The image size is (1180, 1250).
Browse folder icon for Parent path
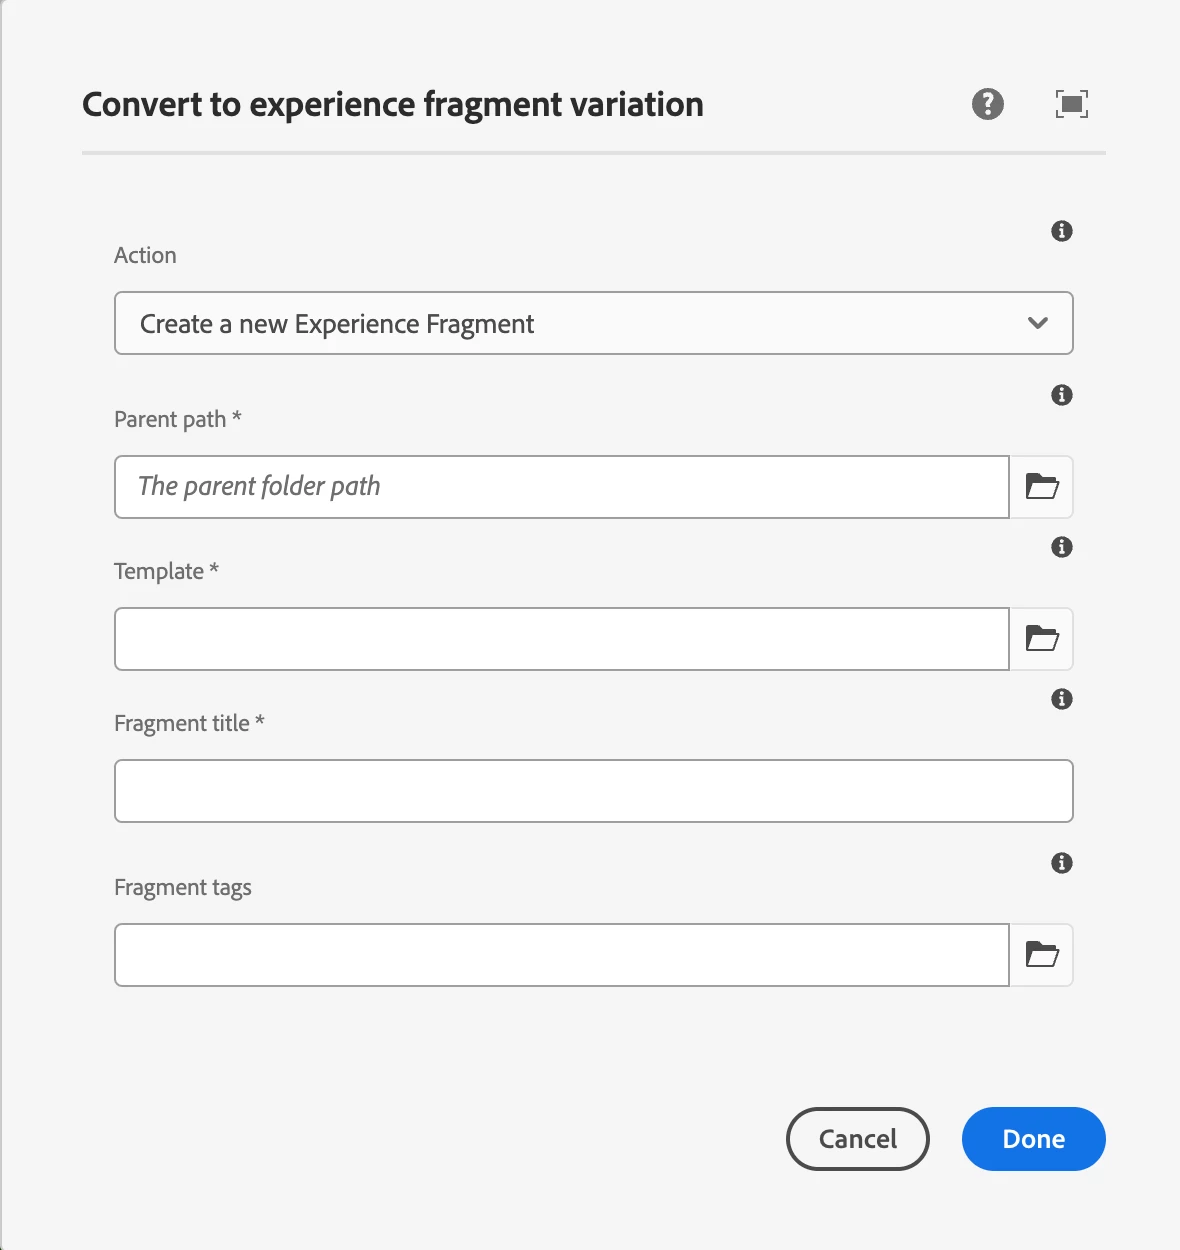click(x=1042, y=487)
